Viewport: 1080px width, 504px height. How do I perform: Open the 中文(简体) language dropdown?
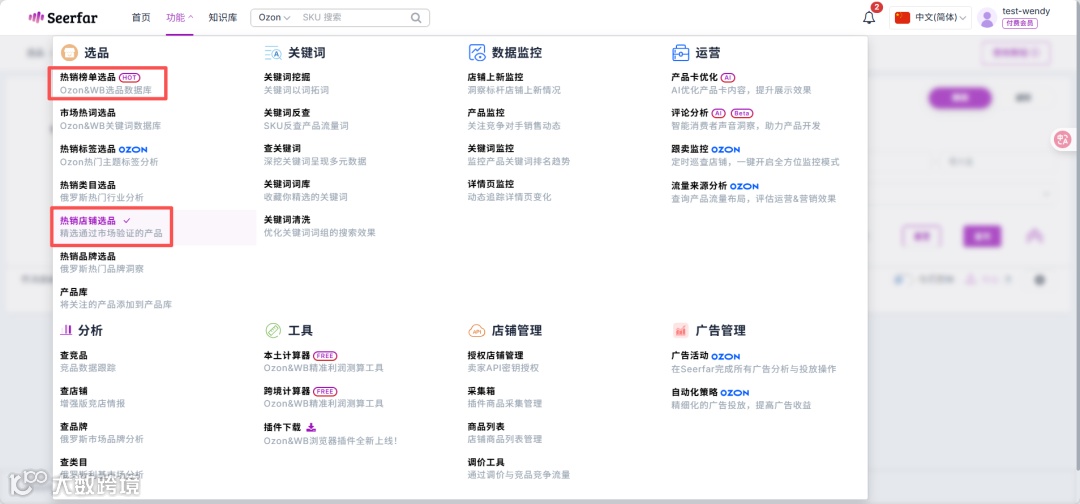[x=931, y=18]
